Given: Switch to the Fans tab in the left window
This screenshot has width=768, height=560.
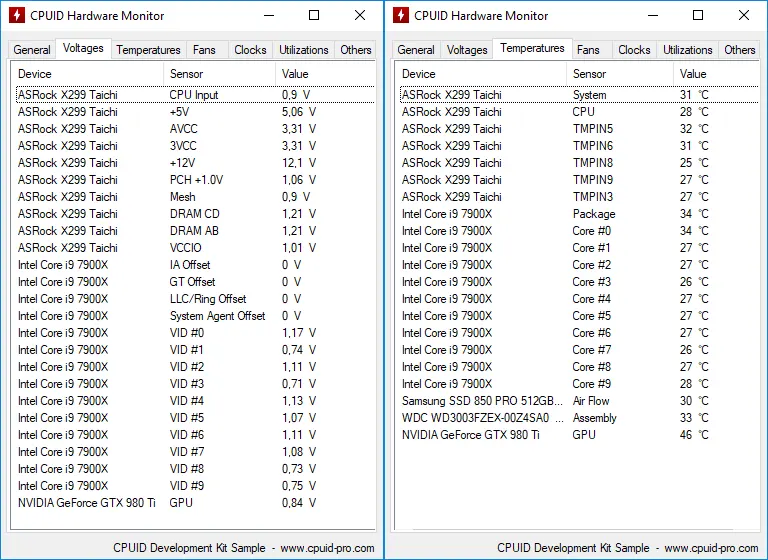Looking at the screenshot, I should 204,50.
